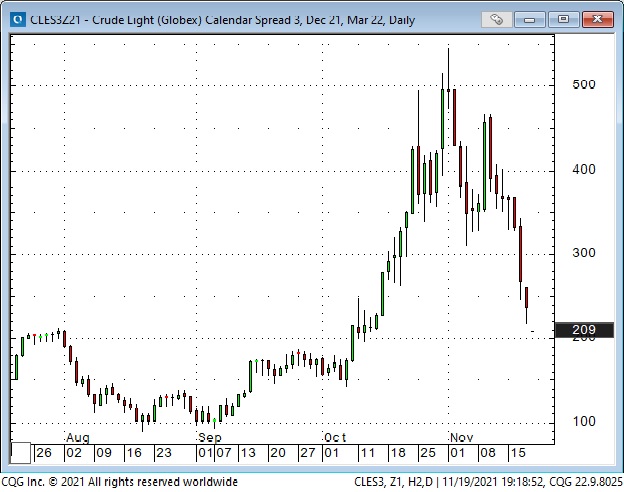
Task: Click the 400 price scale label
Action: [x=584, y=170]
